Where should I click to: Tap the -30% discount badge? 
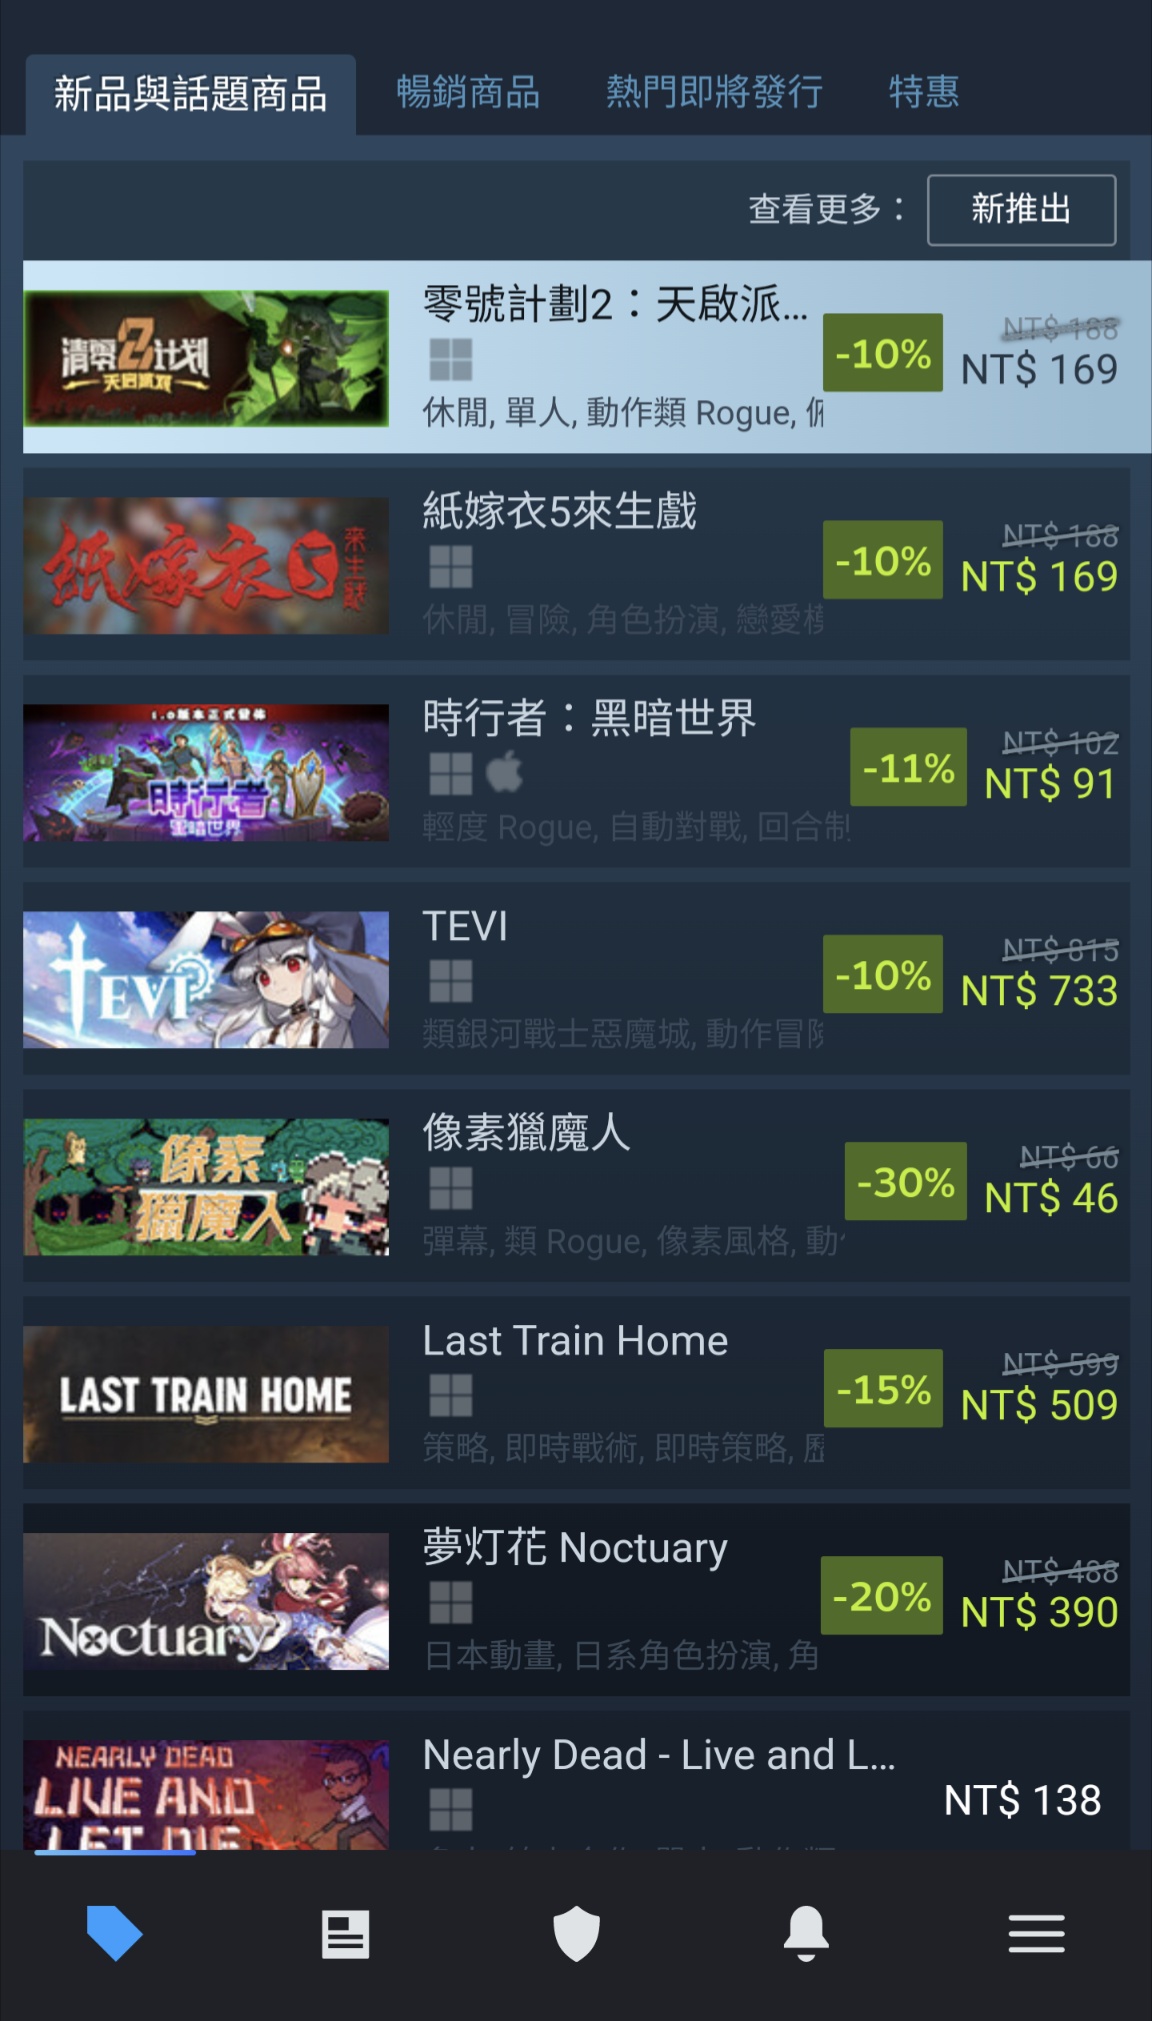pos(906,1181)
